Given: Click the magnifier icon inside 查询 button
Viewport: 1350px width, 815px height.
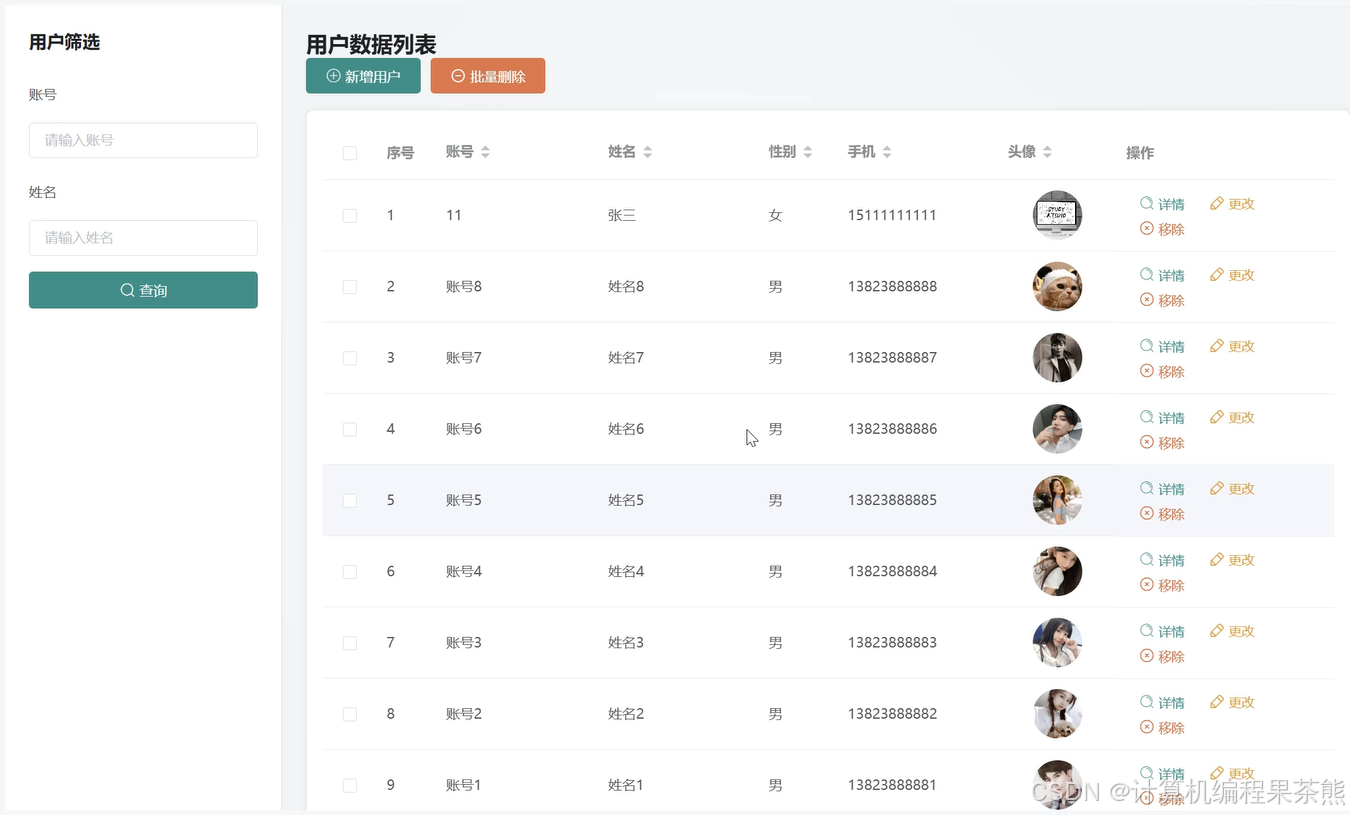Looking at the screenshot, I should [x=126, y=290].
